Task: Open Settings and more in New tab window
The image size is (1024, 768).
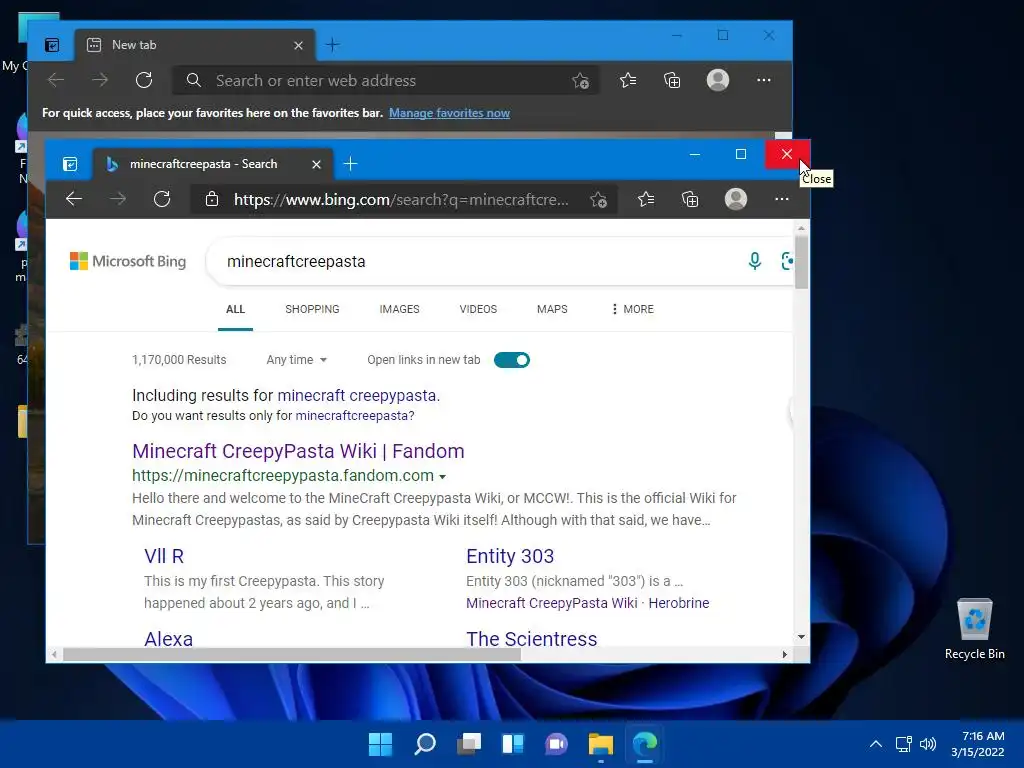Action: tap(763, 80)
